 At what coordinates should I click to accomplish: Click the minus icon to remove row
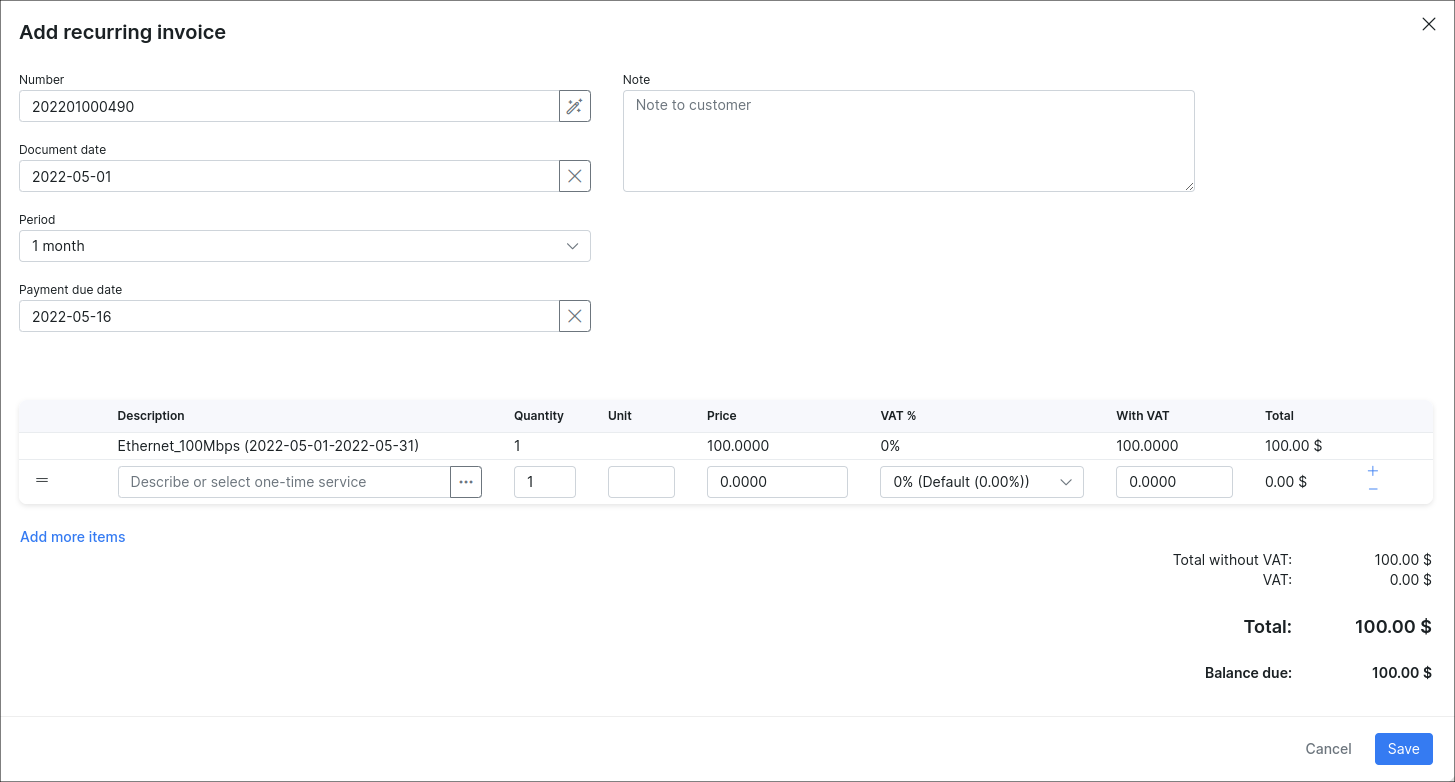pos(1373,489)
